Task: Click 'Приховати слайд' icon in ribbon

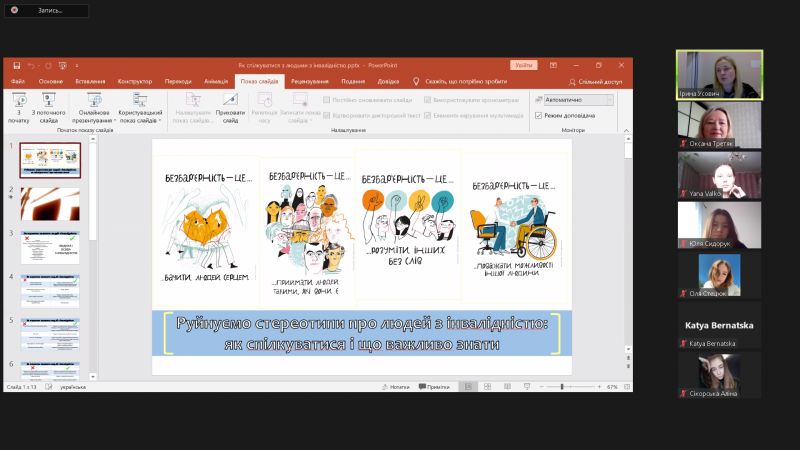Action: (229, 104)
